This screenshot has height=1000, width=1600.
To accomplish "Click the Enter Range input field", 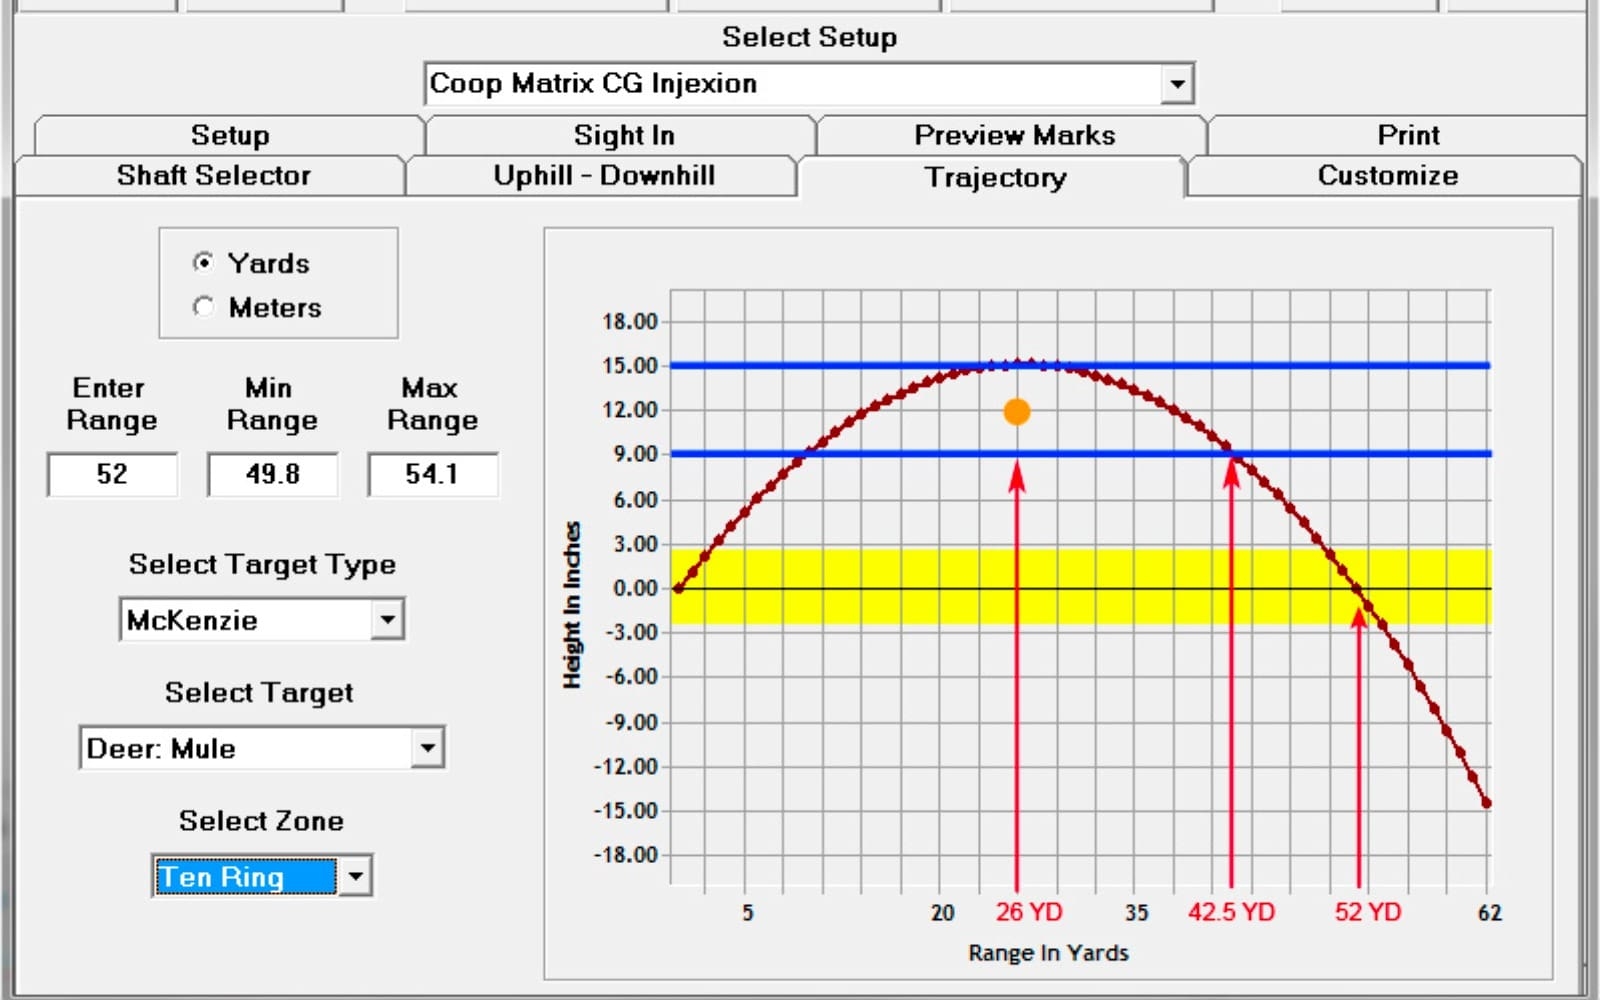I will coord(112,474).
